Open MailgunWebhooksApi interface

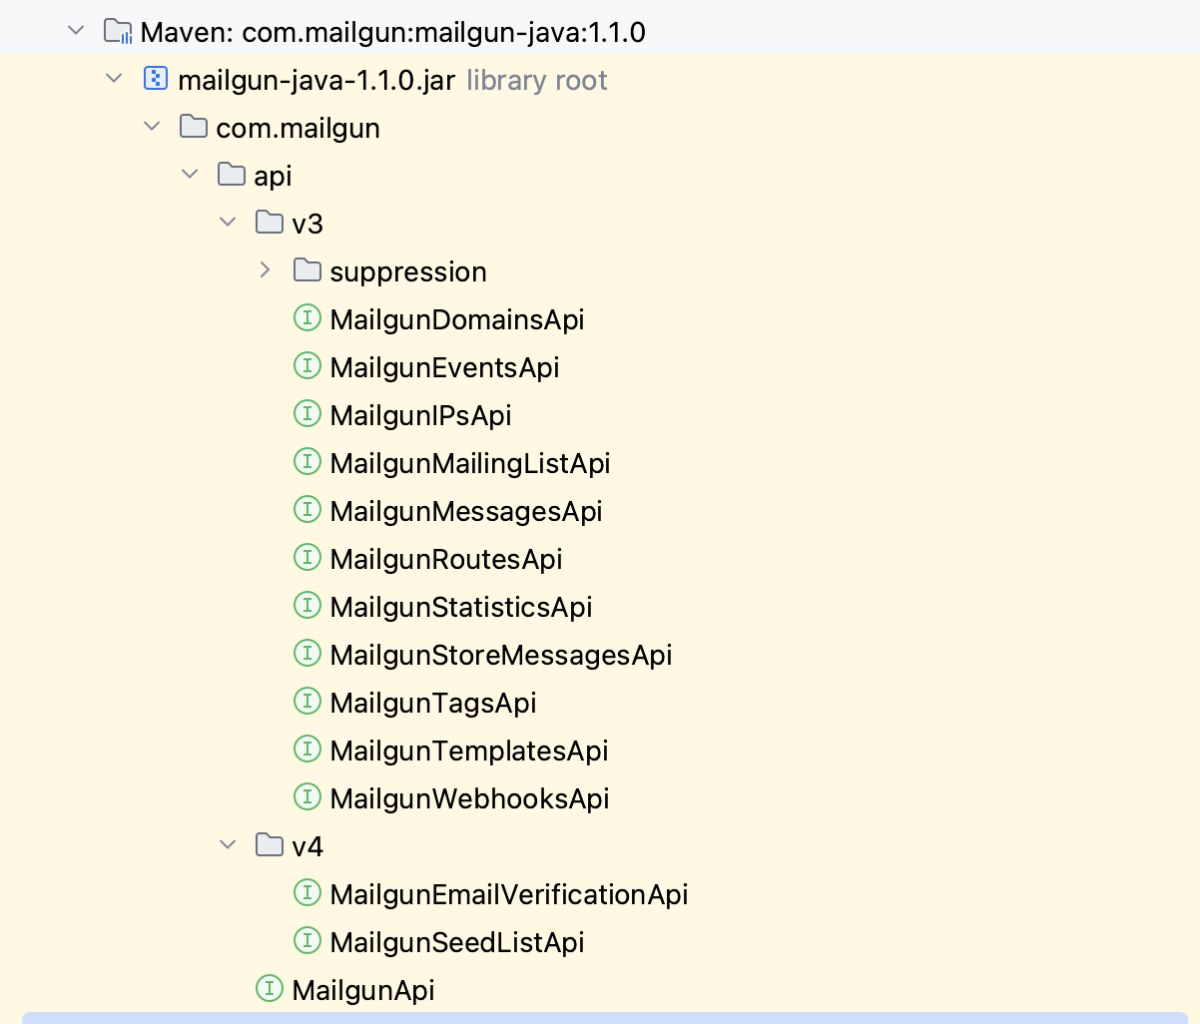point(470,799)
